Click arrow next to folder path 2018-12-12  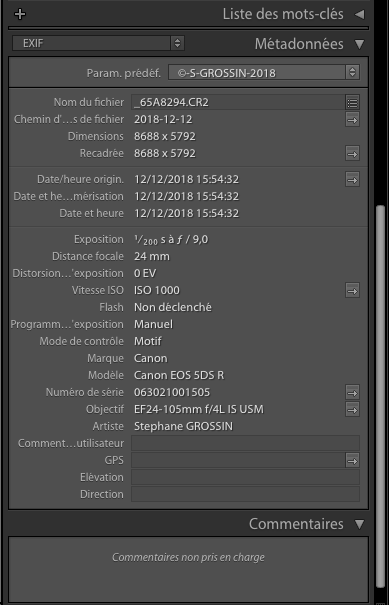pos(352,120)
